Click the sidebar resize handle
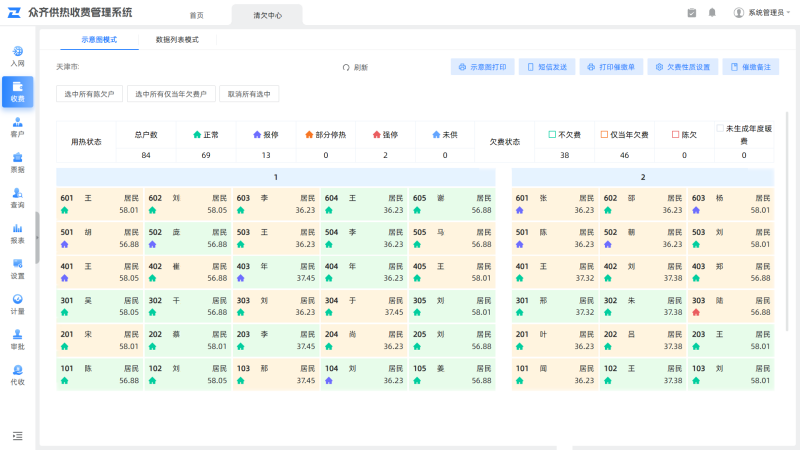 (37, 238)
